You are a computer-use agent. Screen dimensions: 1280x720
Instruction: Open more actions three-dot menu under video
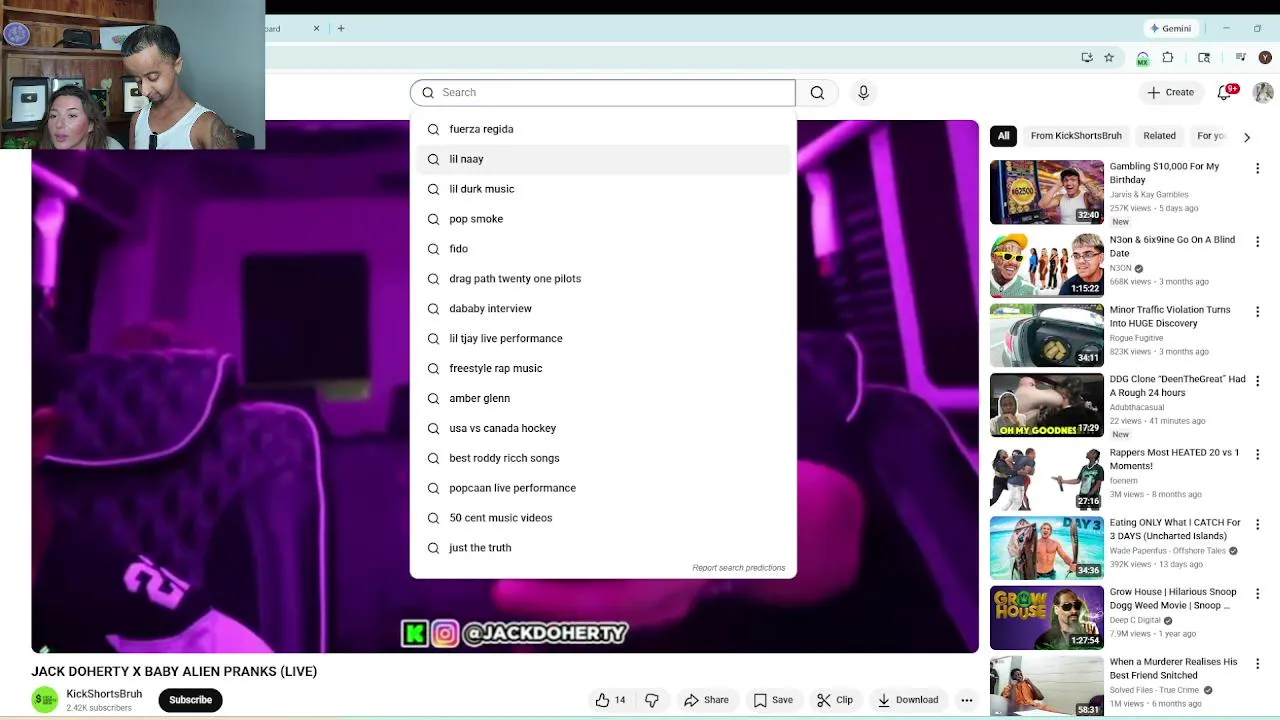pyautogui.click(x=966, y=700)
